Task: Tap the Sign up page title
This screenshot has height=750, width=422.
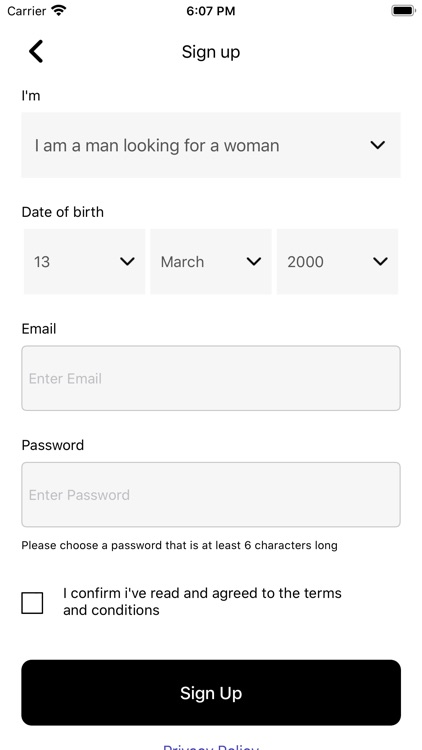Action: [x=211, y=52]
